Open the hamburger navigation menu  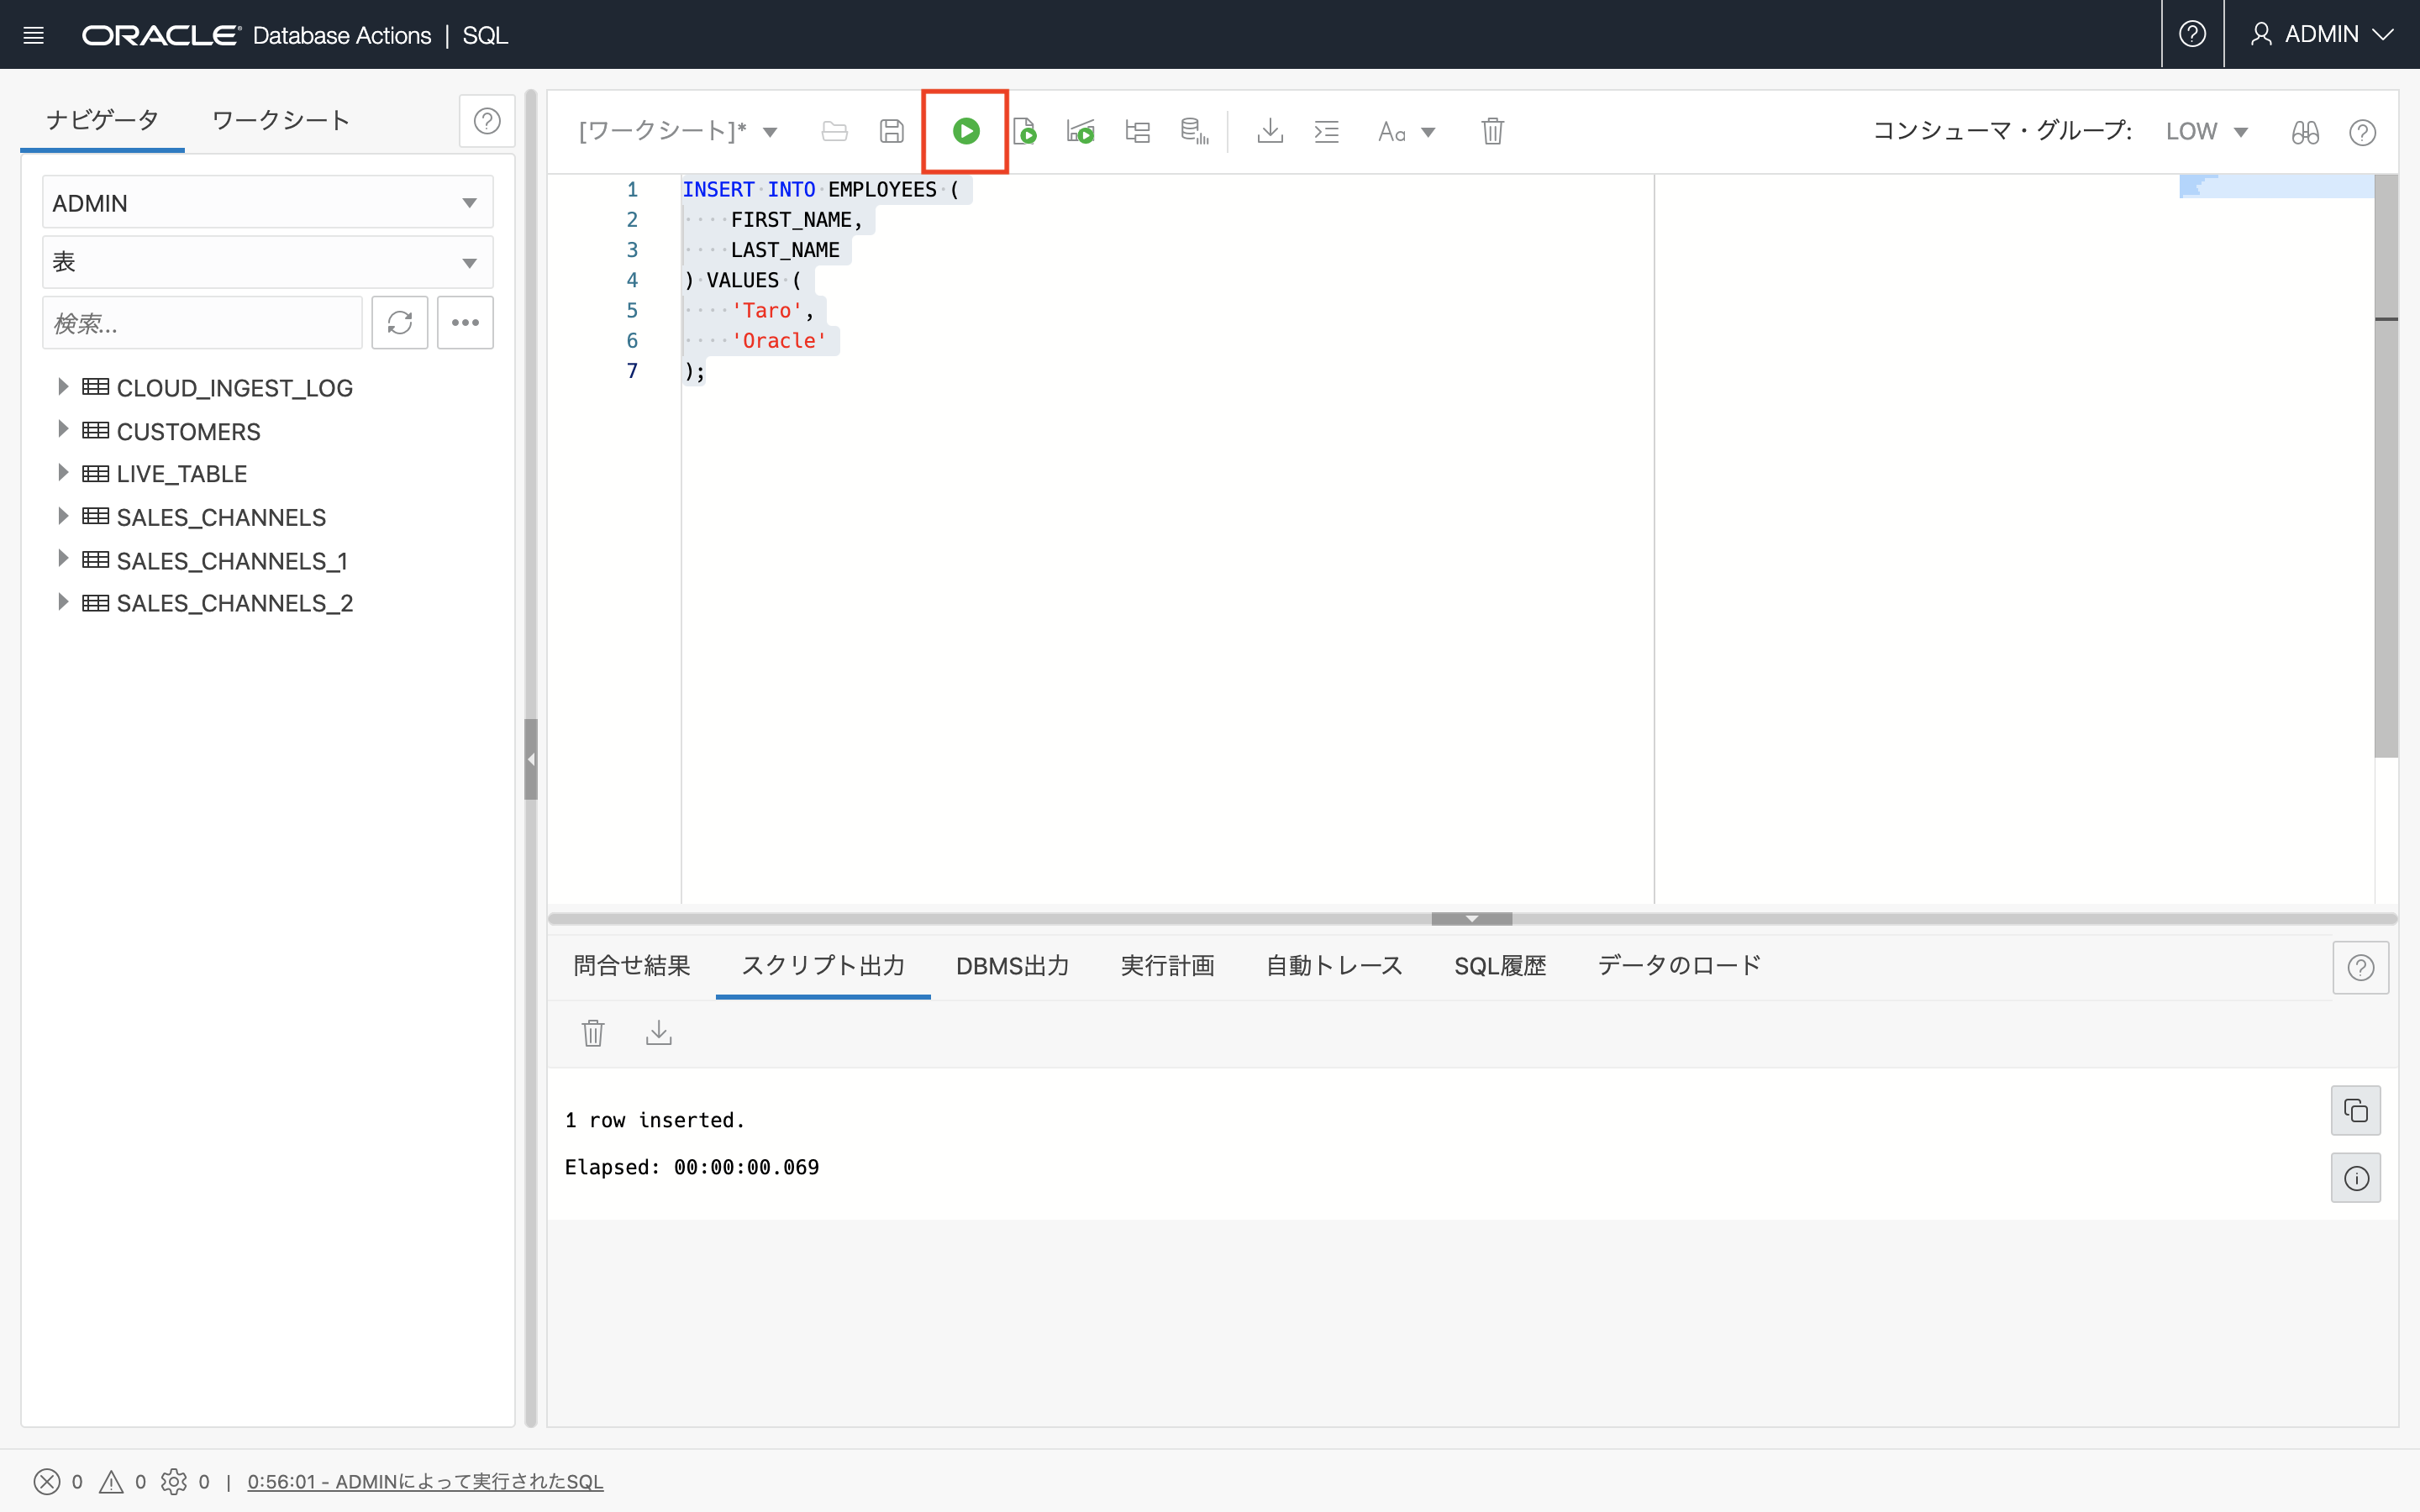33,35
